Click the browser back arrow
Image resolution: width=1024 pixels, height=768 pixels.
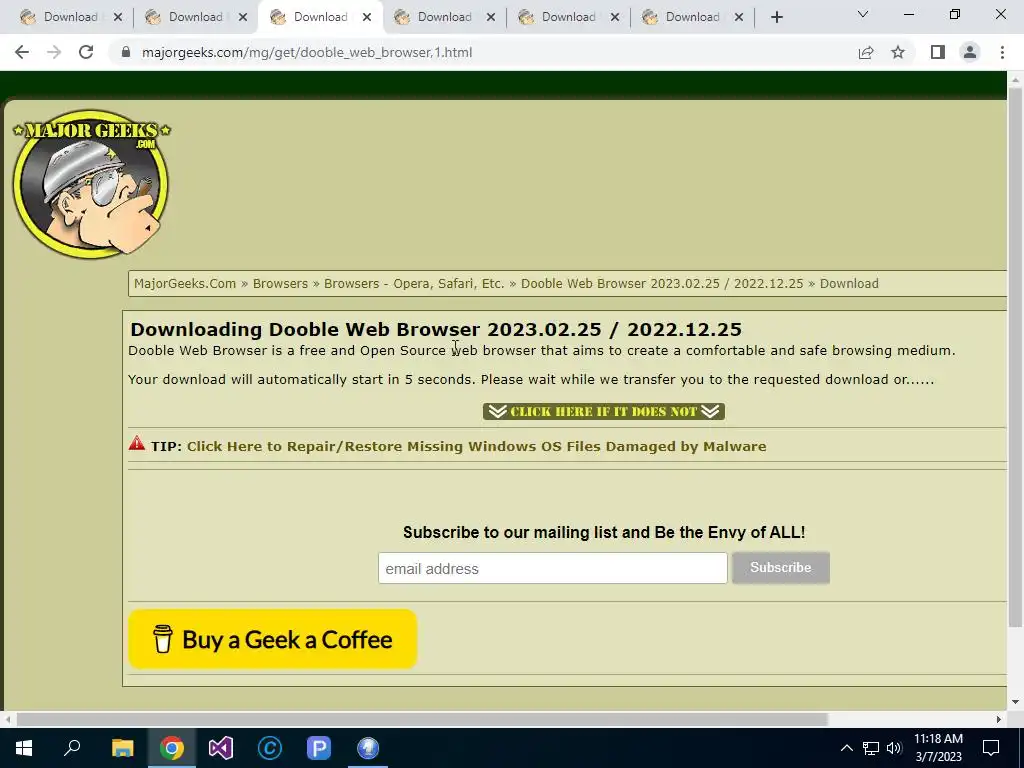pos(22,52)
